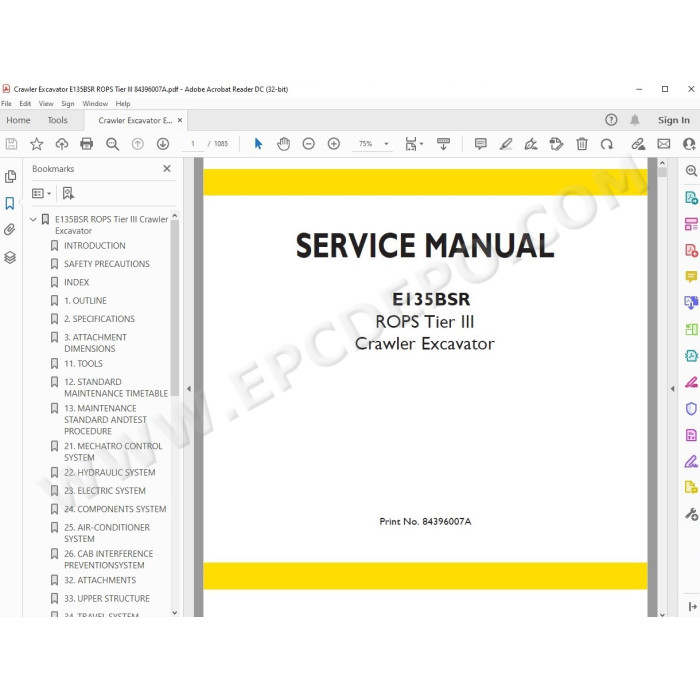Rotate the page clockwise icon
Screen dimensions: 700x700
pyautogui.click(x=607, y=144)
